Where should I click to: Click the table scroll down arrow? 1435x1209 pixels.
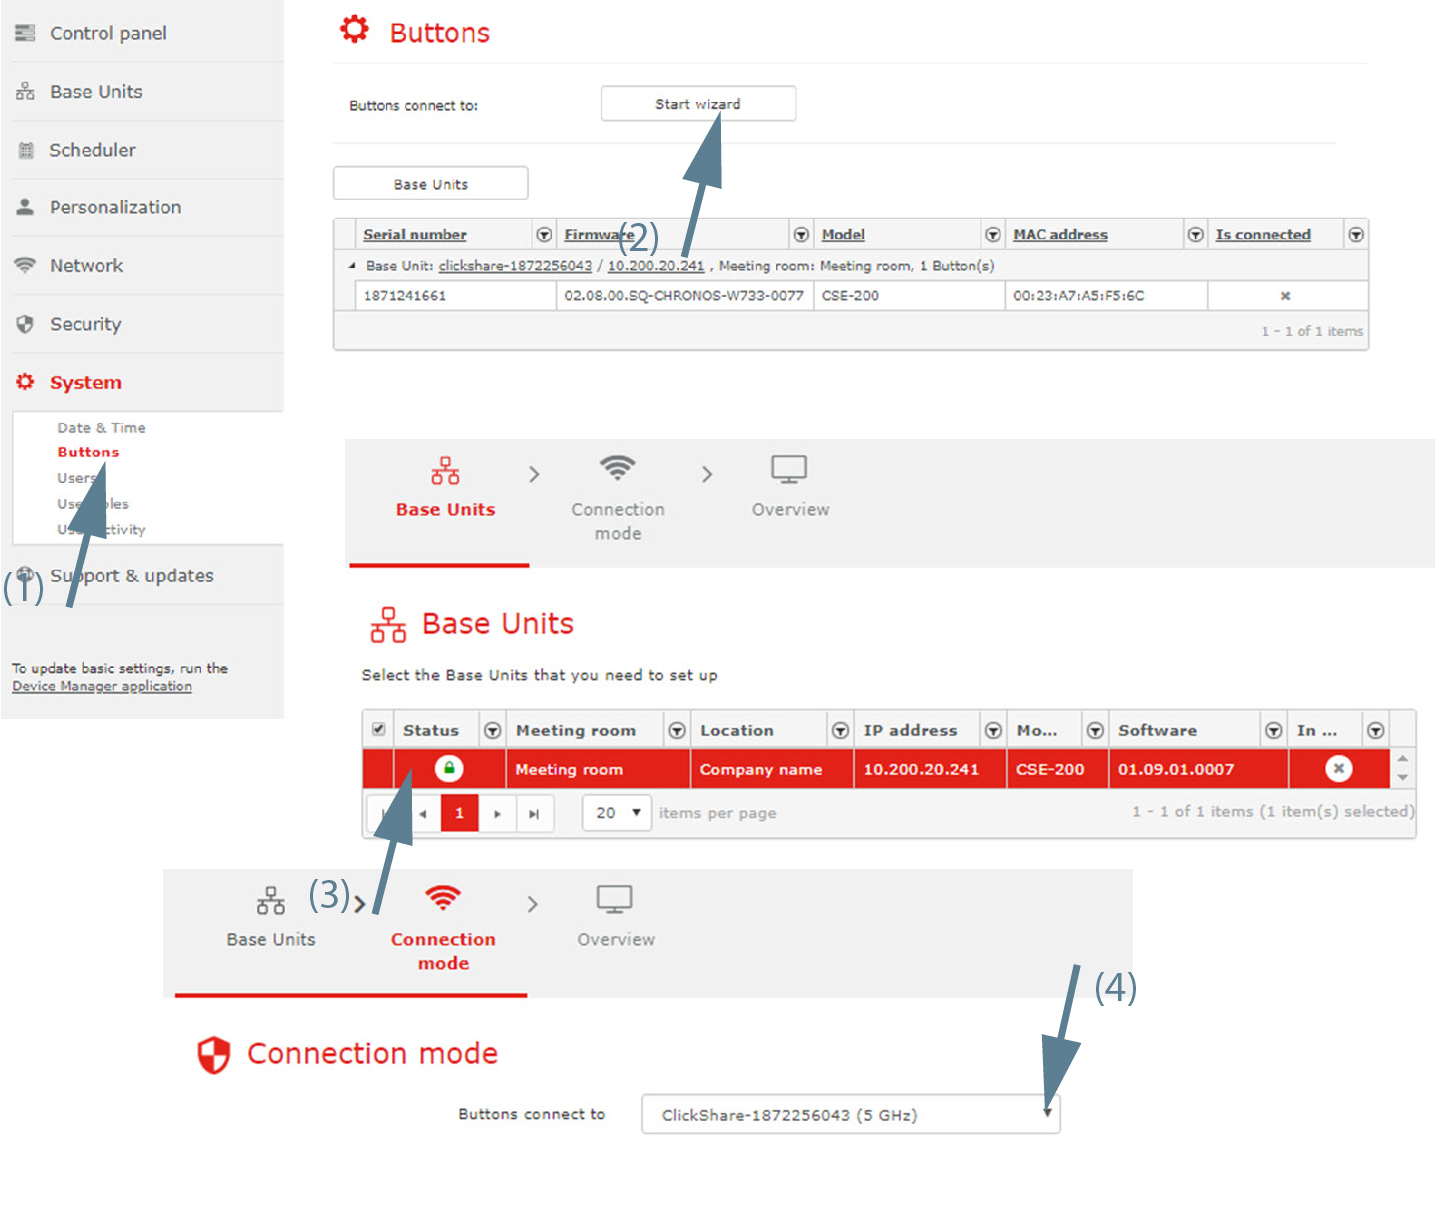pos(1403,778)
